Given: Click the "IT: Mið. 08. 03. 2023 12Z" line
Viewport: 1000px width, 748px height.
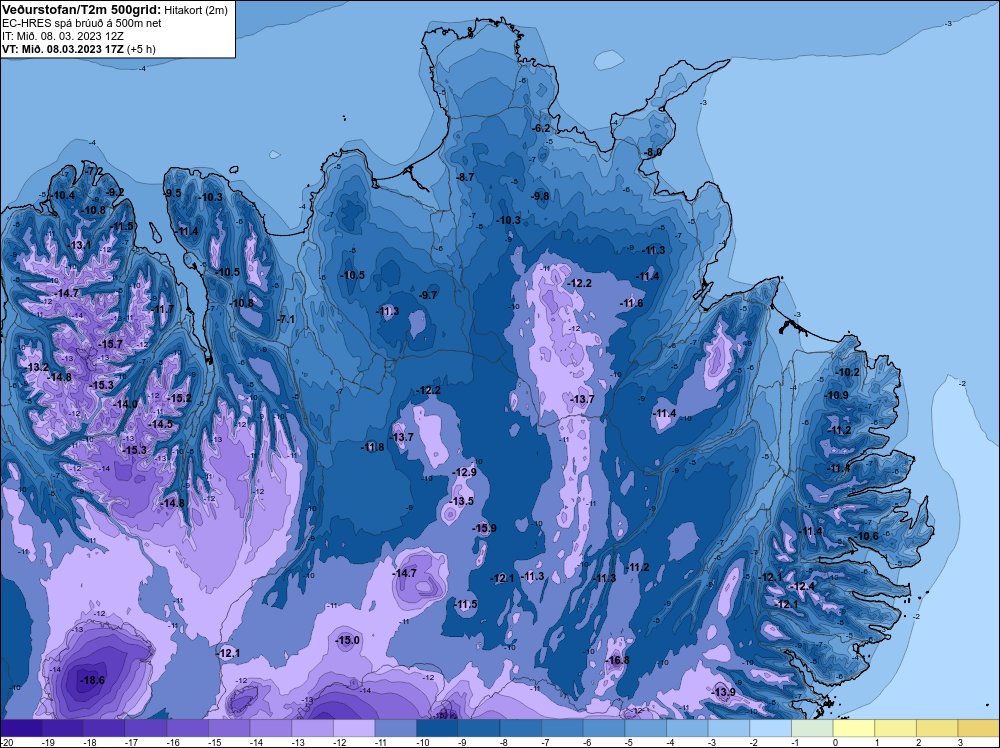Looking at the screenshot, I should [62, 36].
